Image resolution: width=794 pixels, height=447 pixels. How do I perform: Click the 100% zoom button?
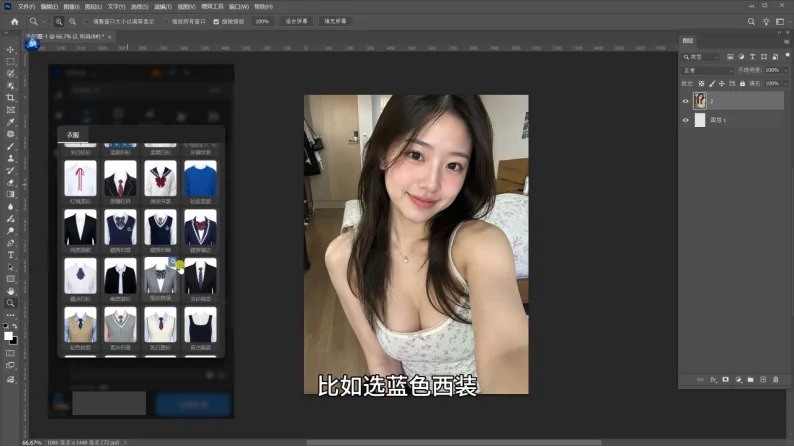(262, 22)
